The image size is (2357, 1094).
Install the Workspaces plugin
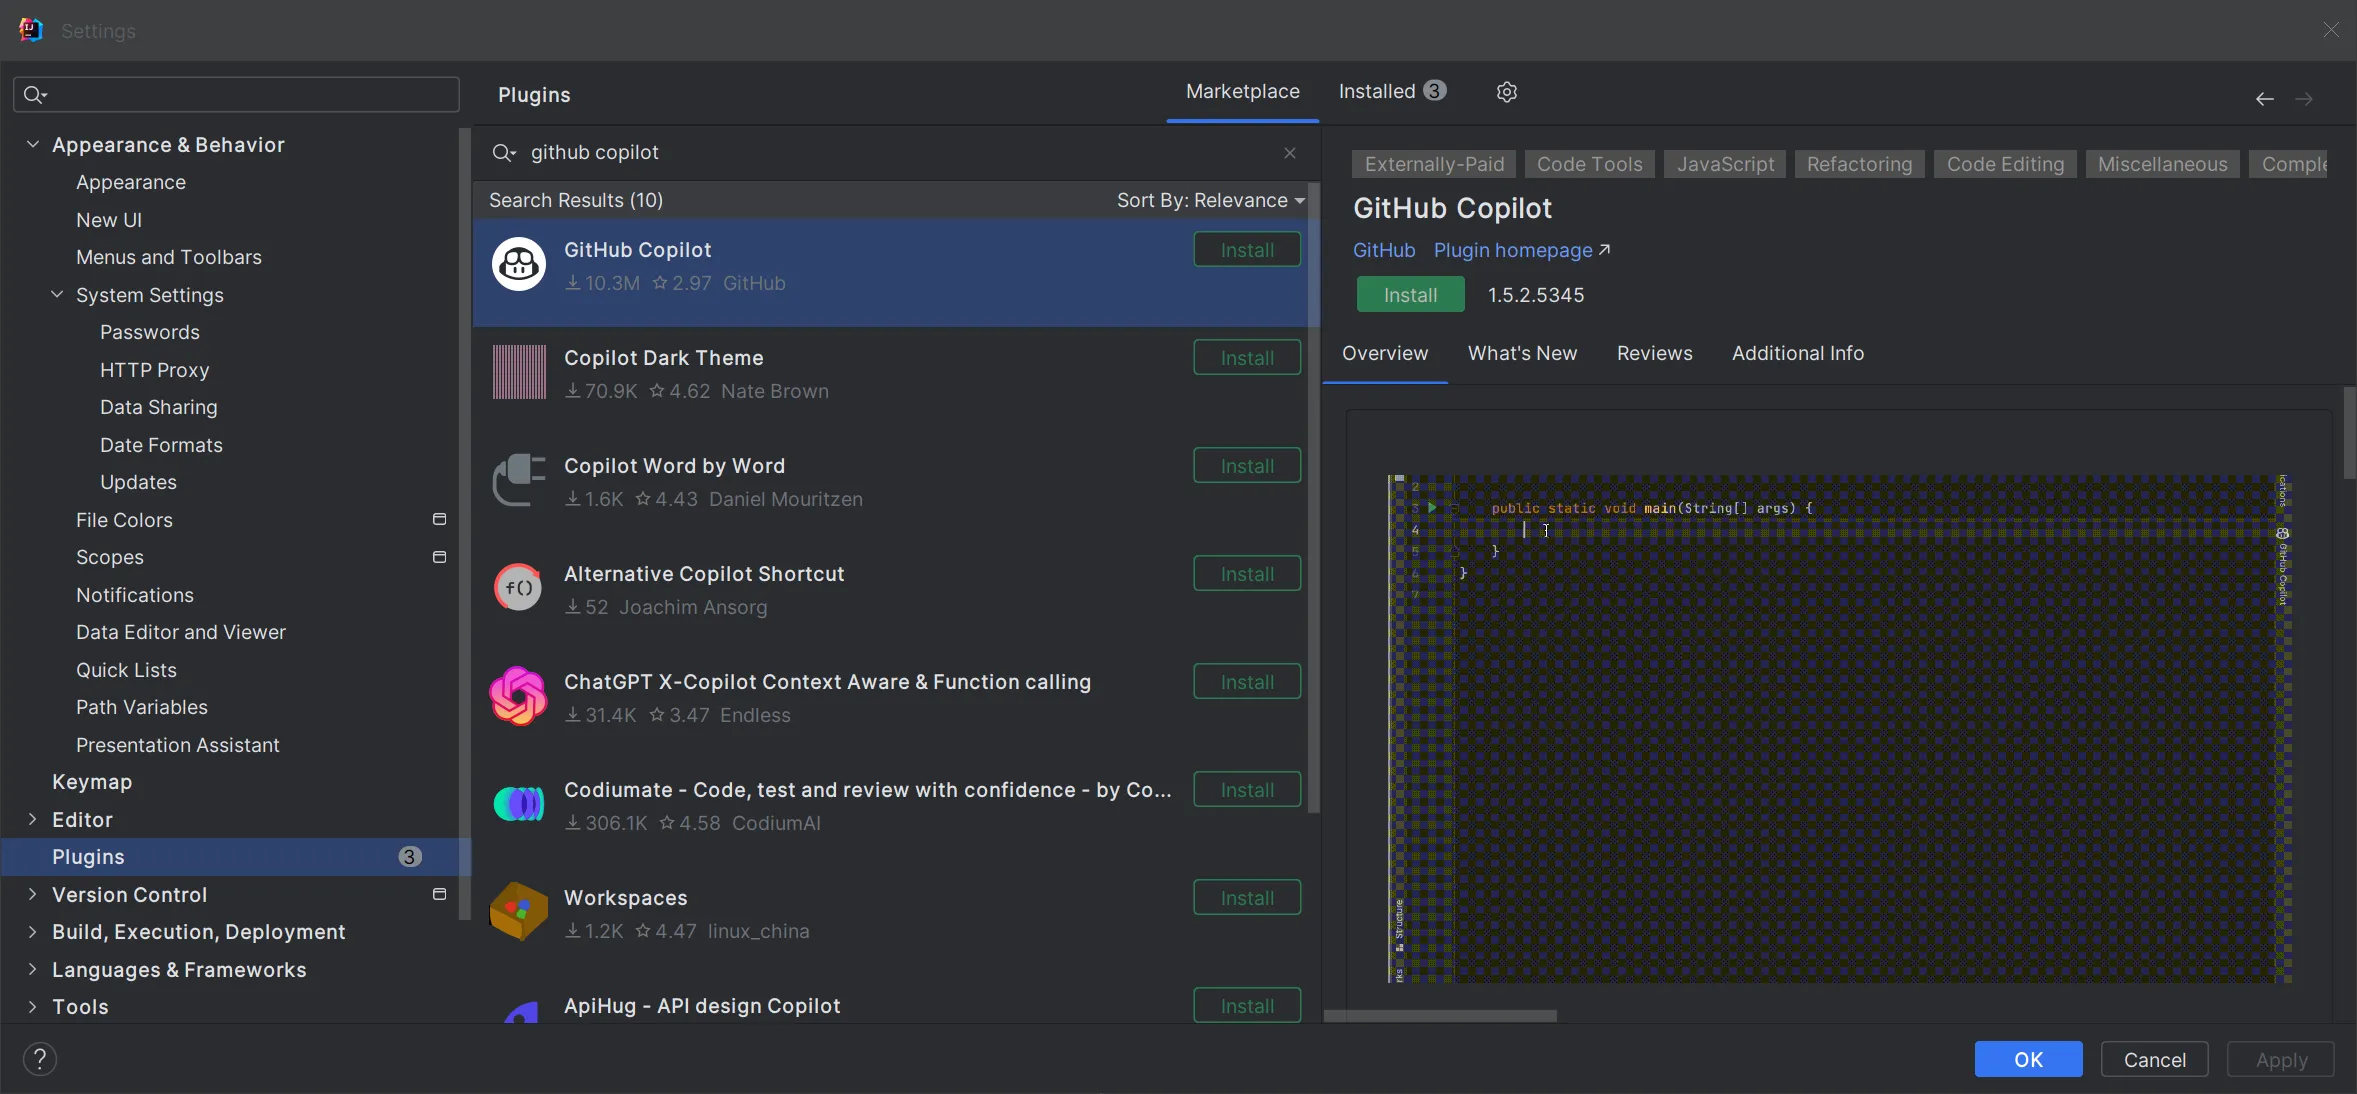tap(1247, 898)
